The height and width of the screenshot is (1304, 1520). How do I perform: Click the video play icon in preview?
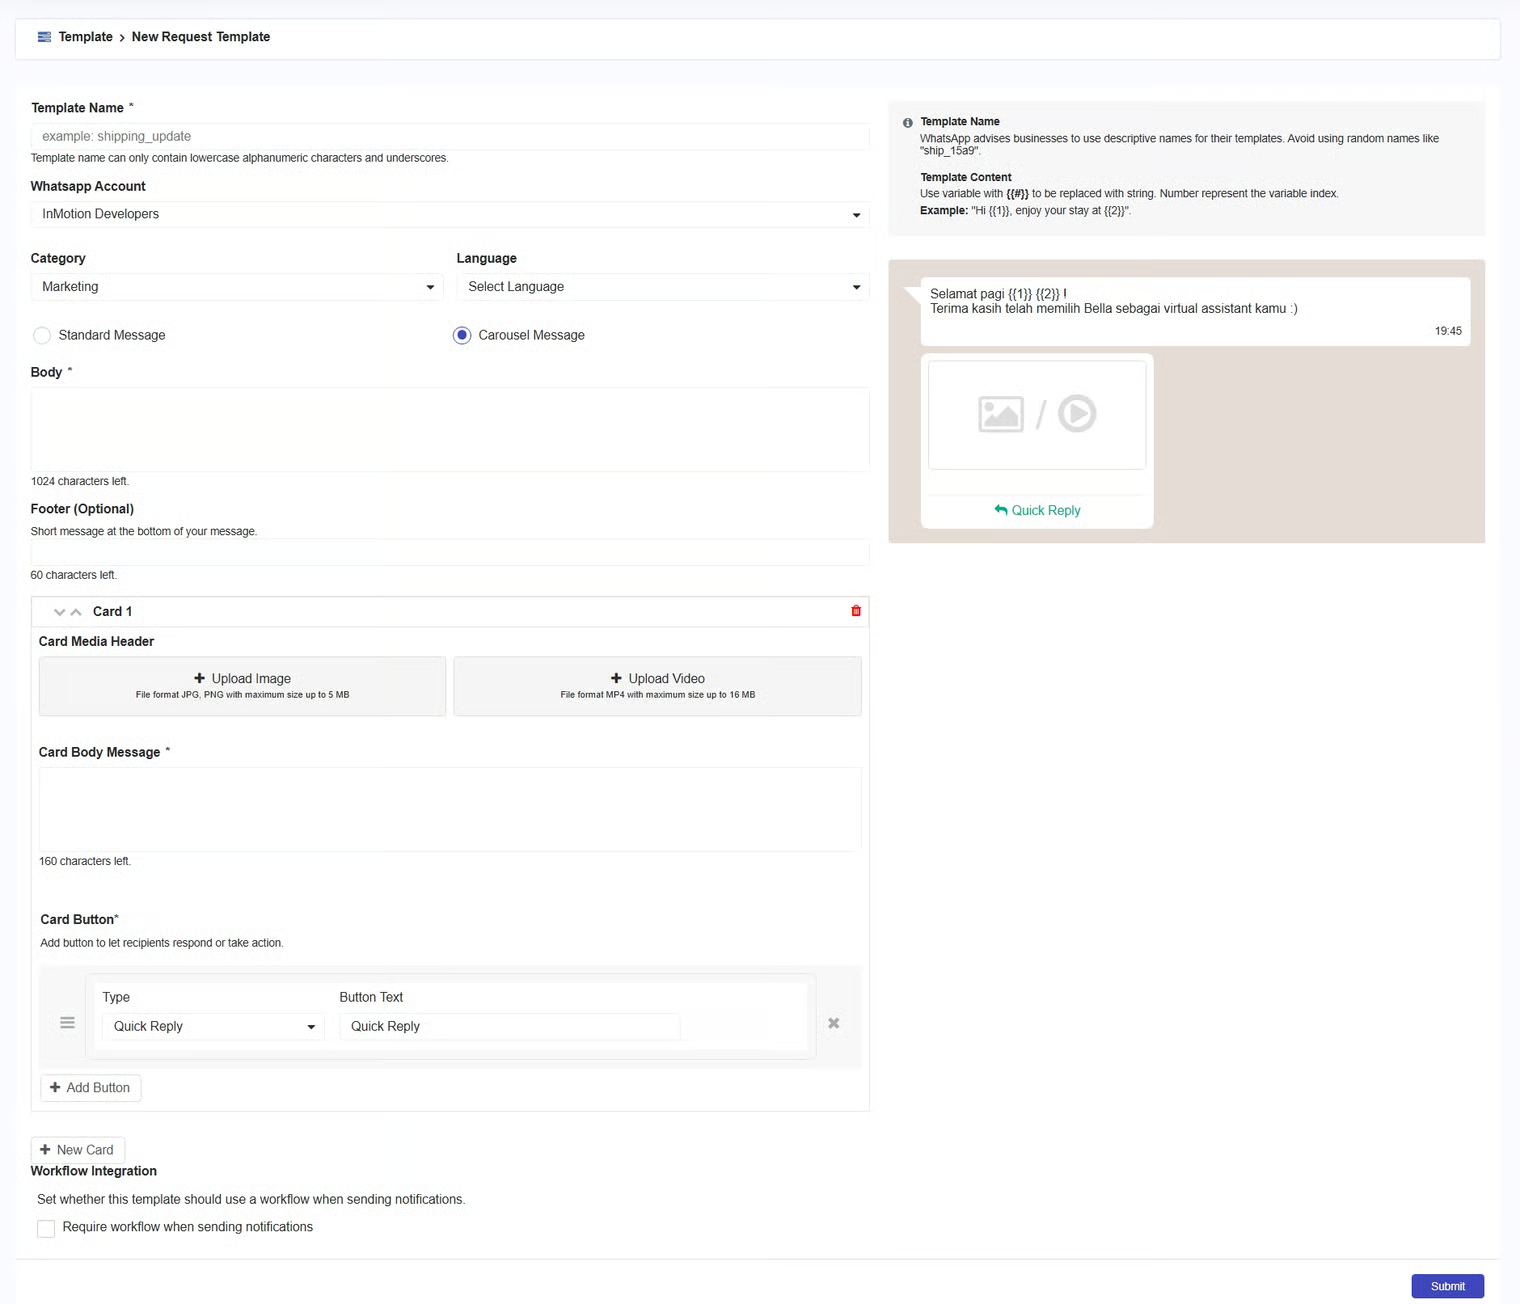(x=1077, y=414)
